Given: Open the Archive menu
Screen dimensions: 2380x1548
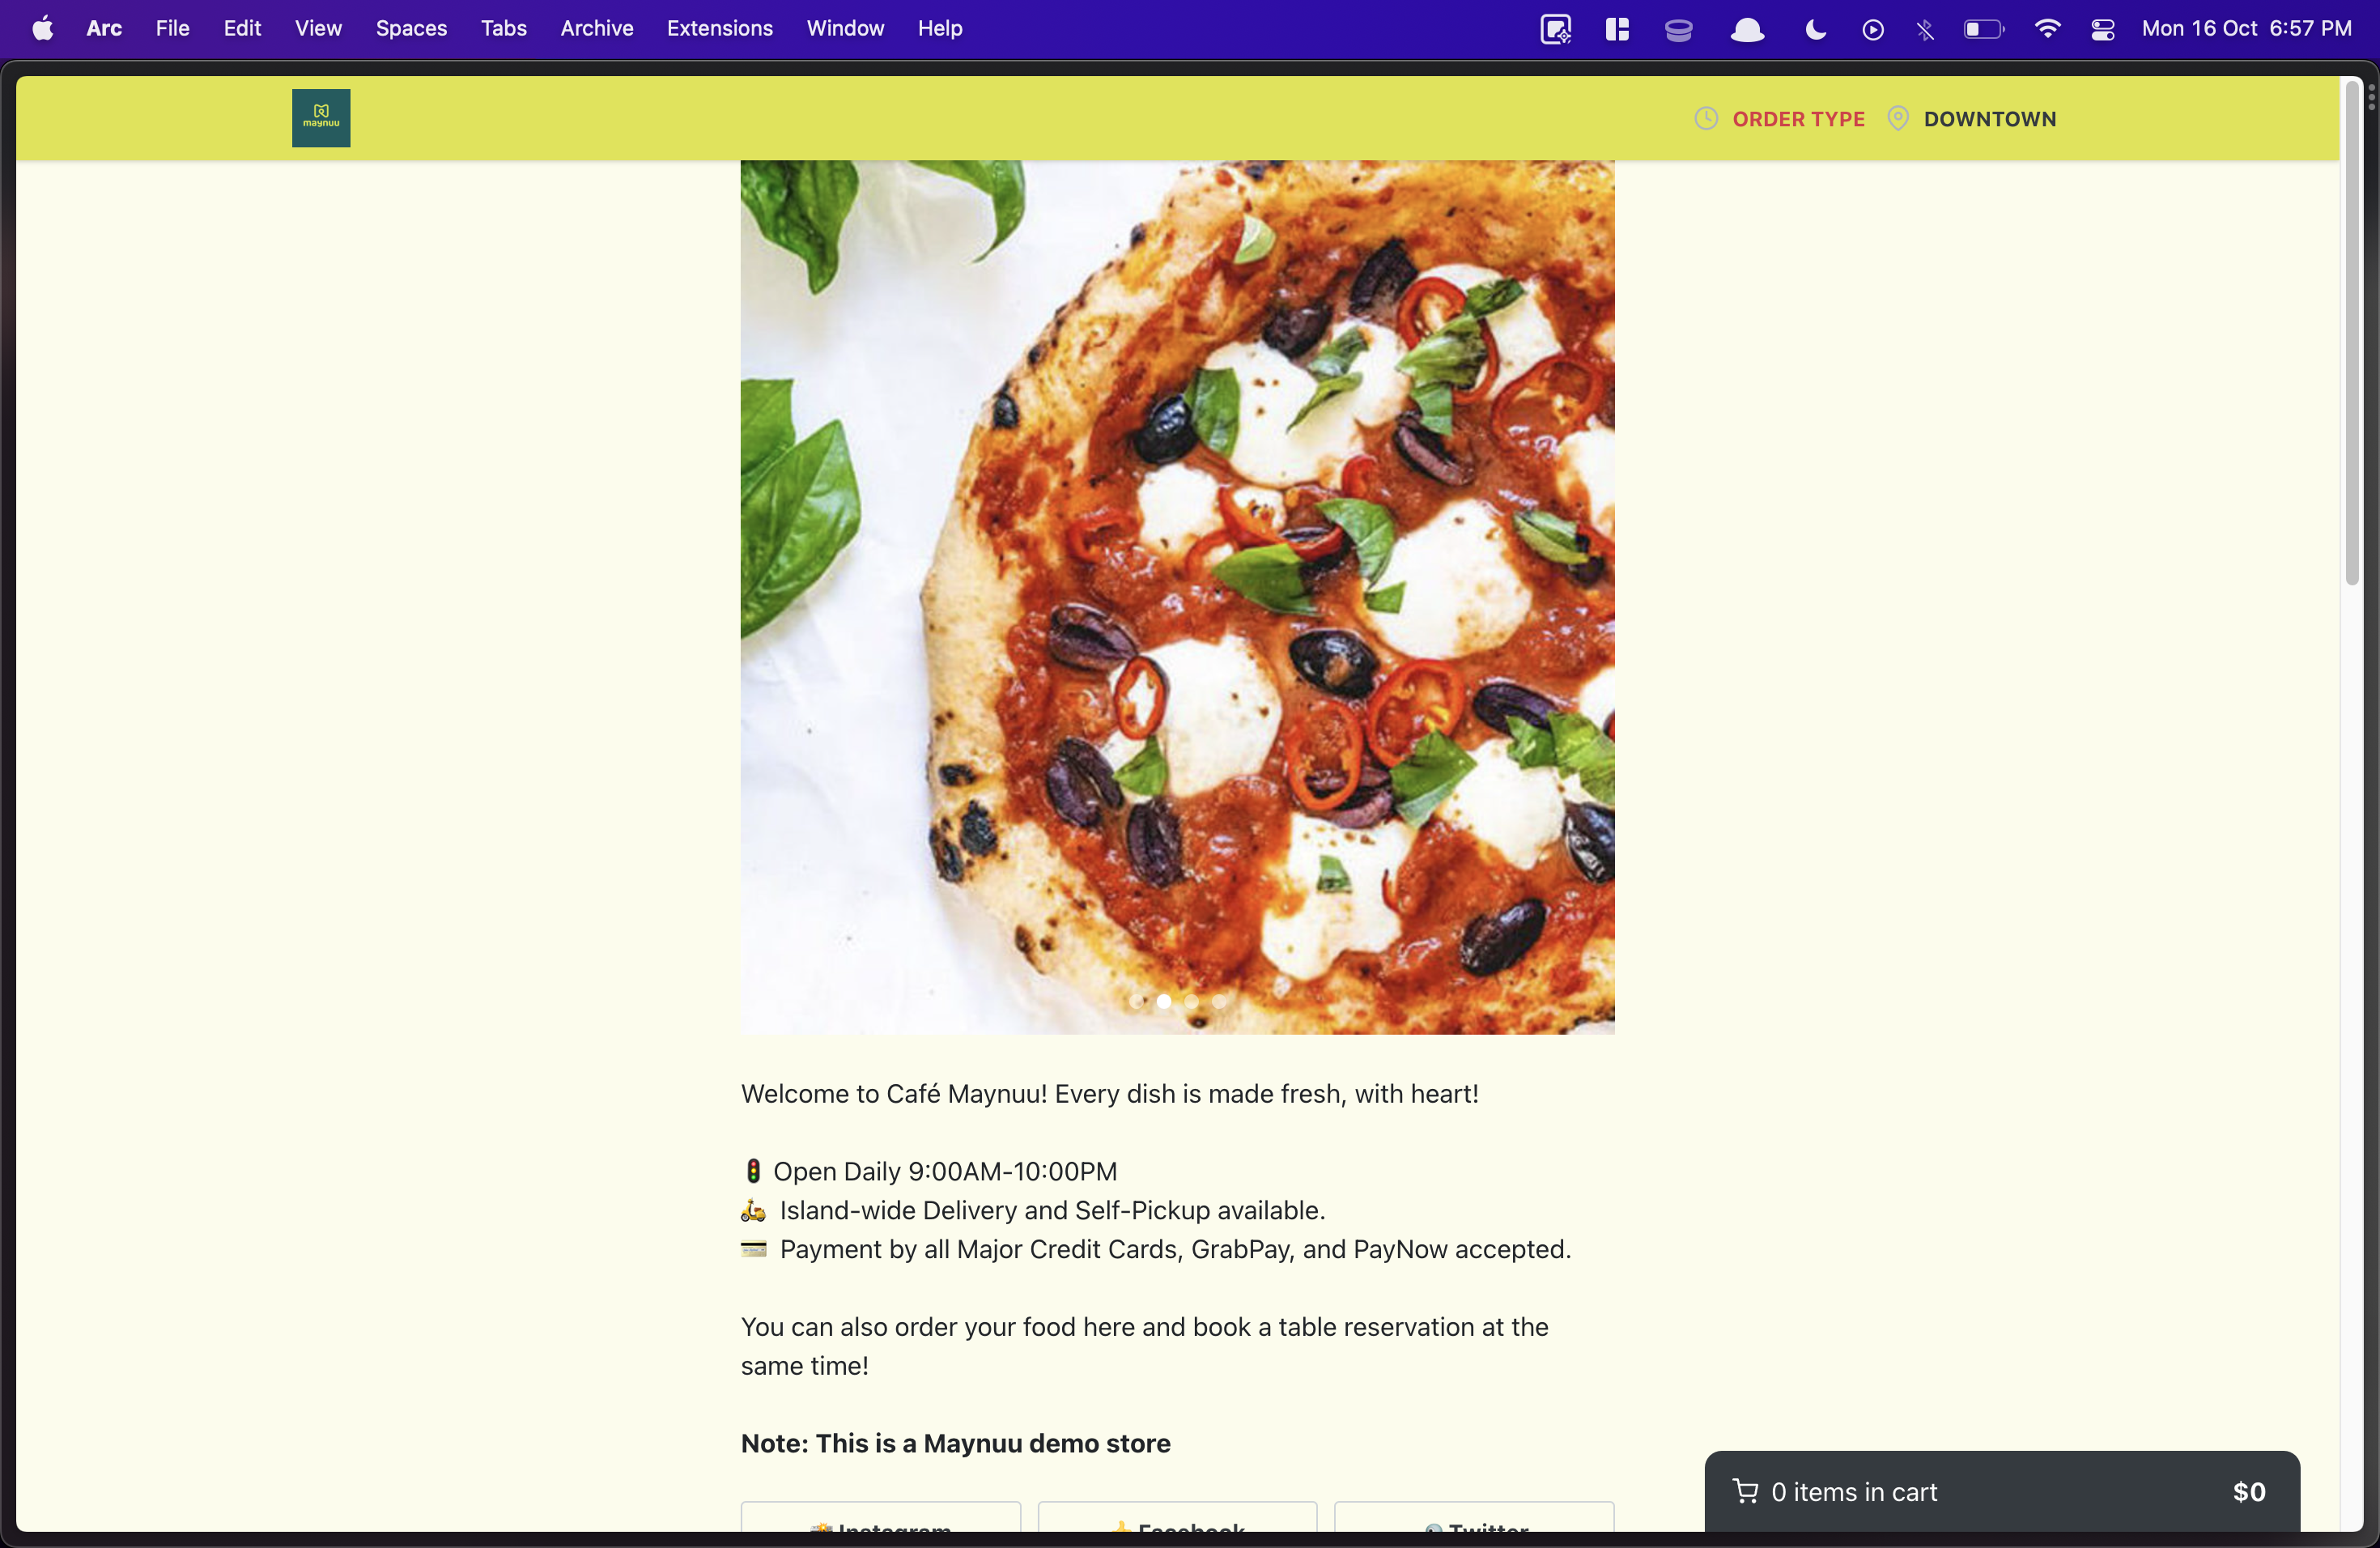Looking at the screenshot, I should click(596, 28).
